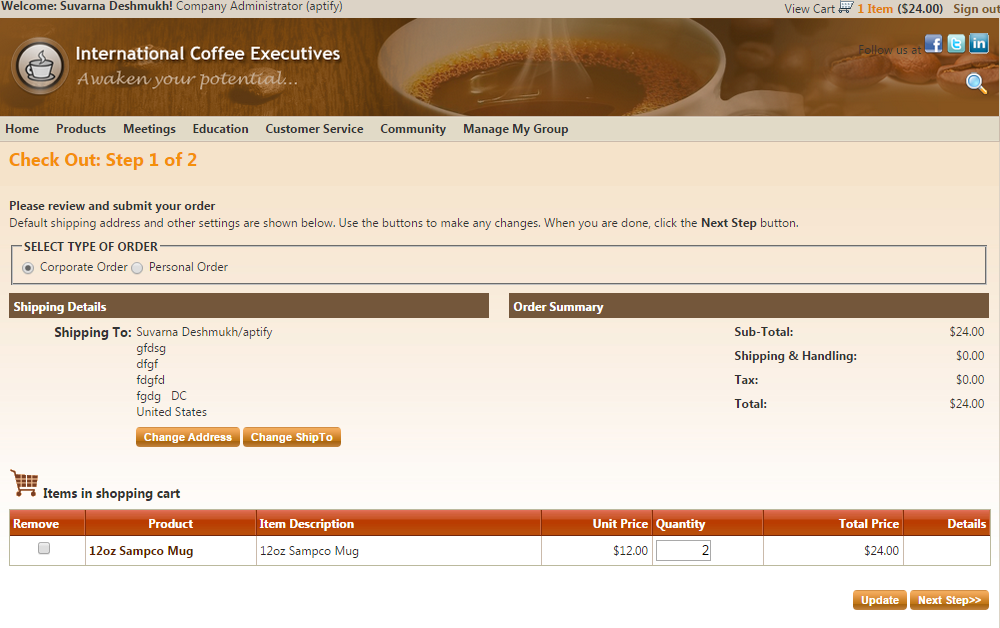Click the United States address line
This screenshot has width=1000, height=628.
tap(172, 412)
